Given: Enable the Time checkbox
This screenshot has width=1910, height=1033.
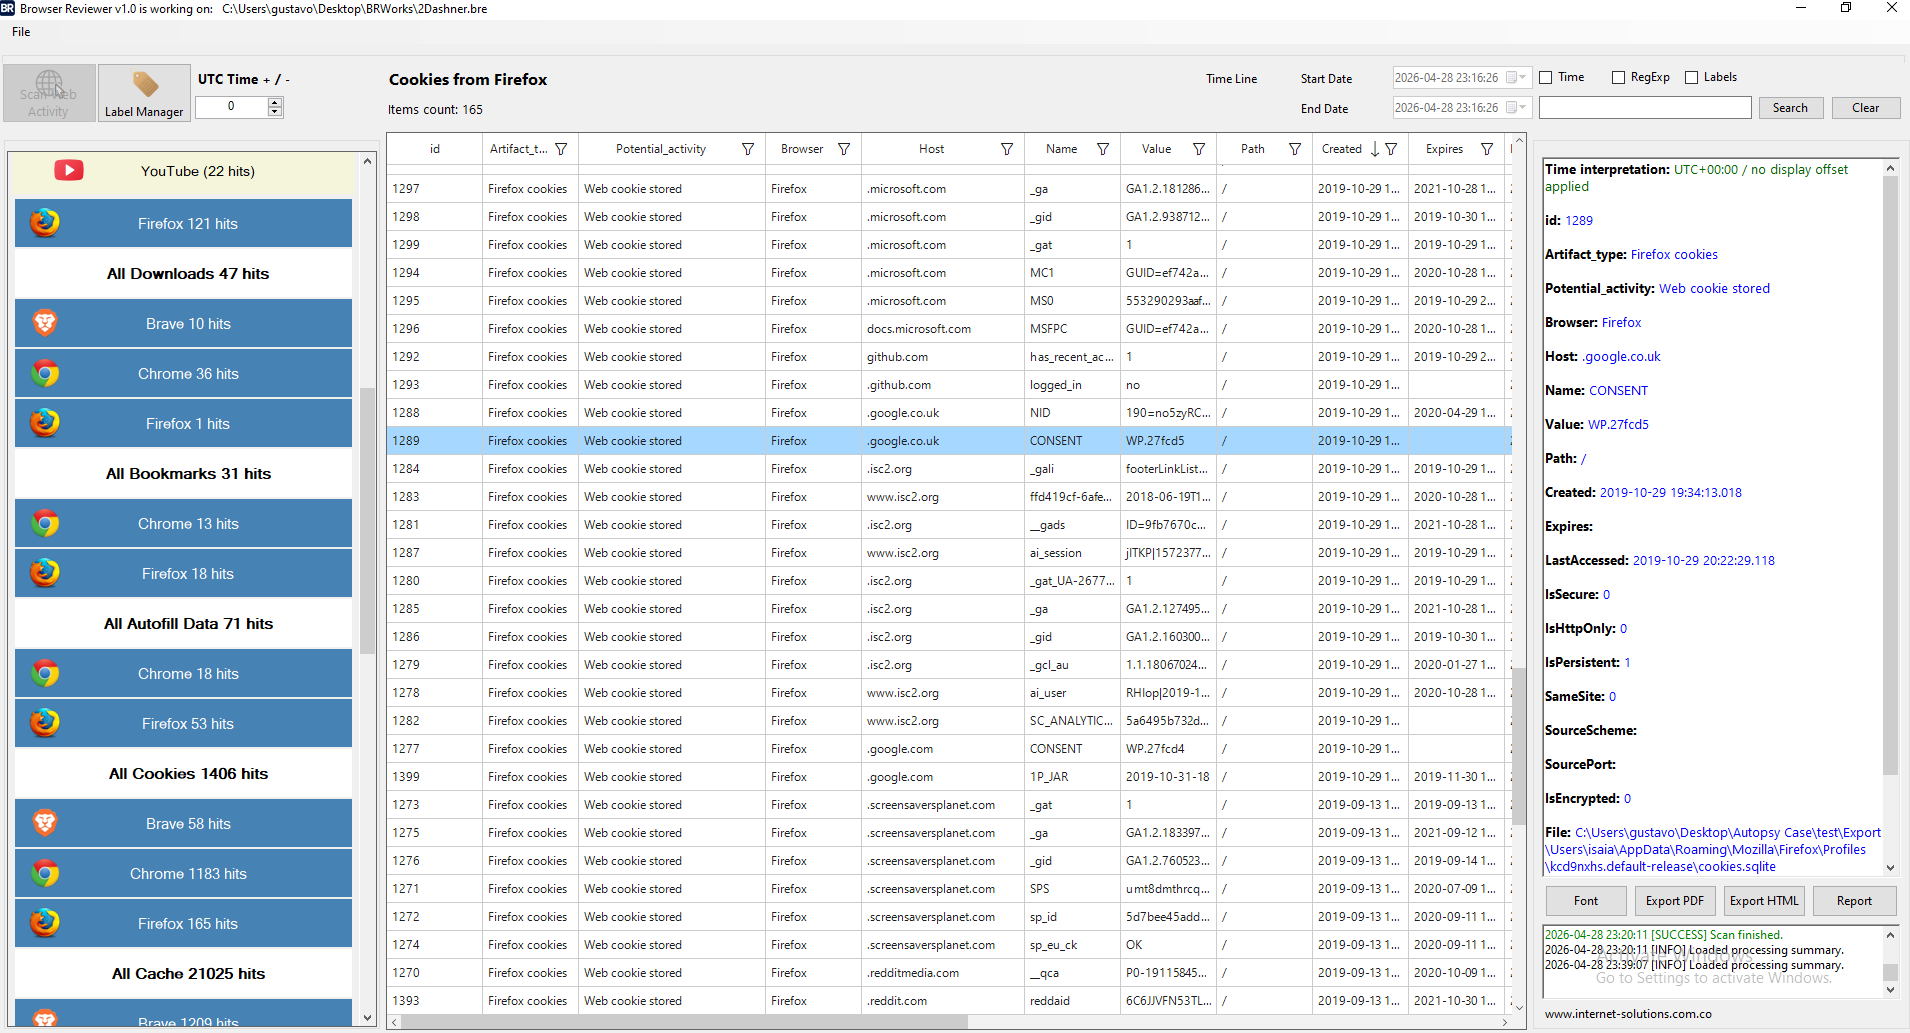Looking at the screenshot, I should 1546,77.
